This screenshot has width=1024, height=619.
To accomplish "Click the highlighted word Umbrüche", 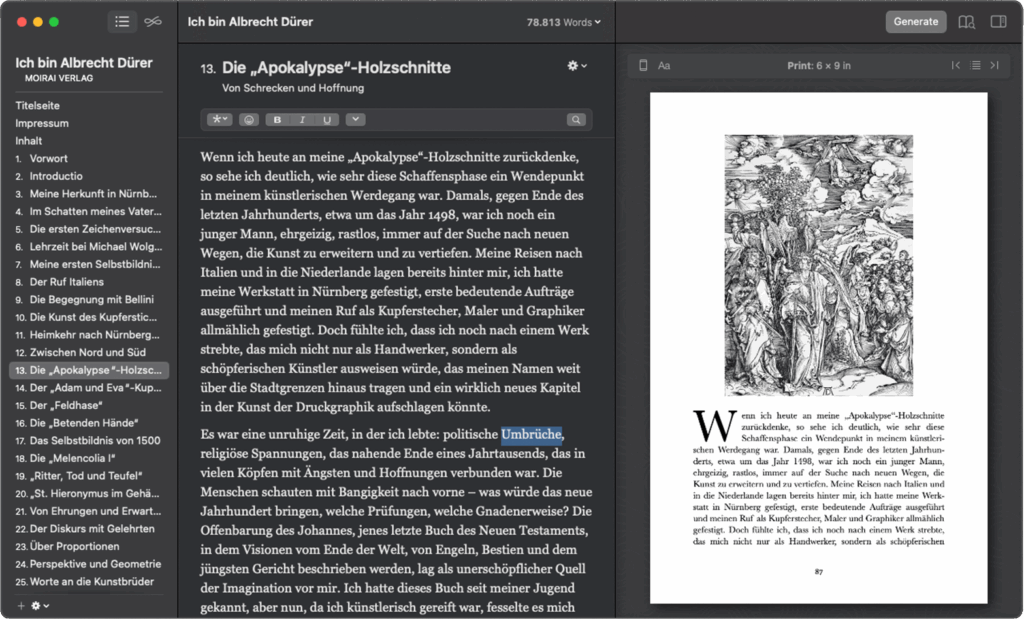I will point(531,434).
